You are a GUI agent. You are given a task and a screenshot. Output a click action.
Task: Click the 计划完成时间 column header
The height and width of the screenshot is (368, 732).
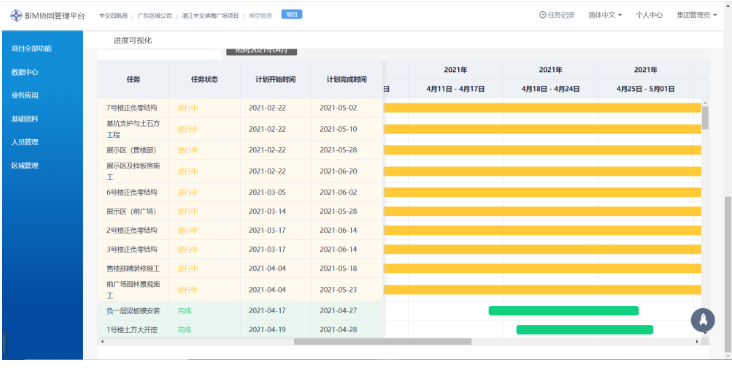(x=347, y=79)
